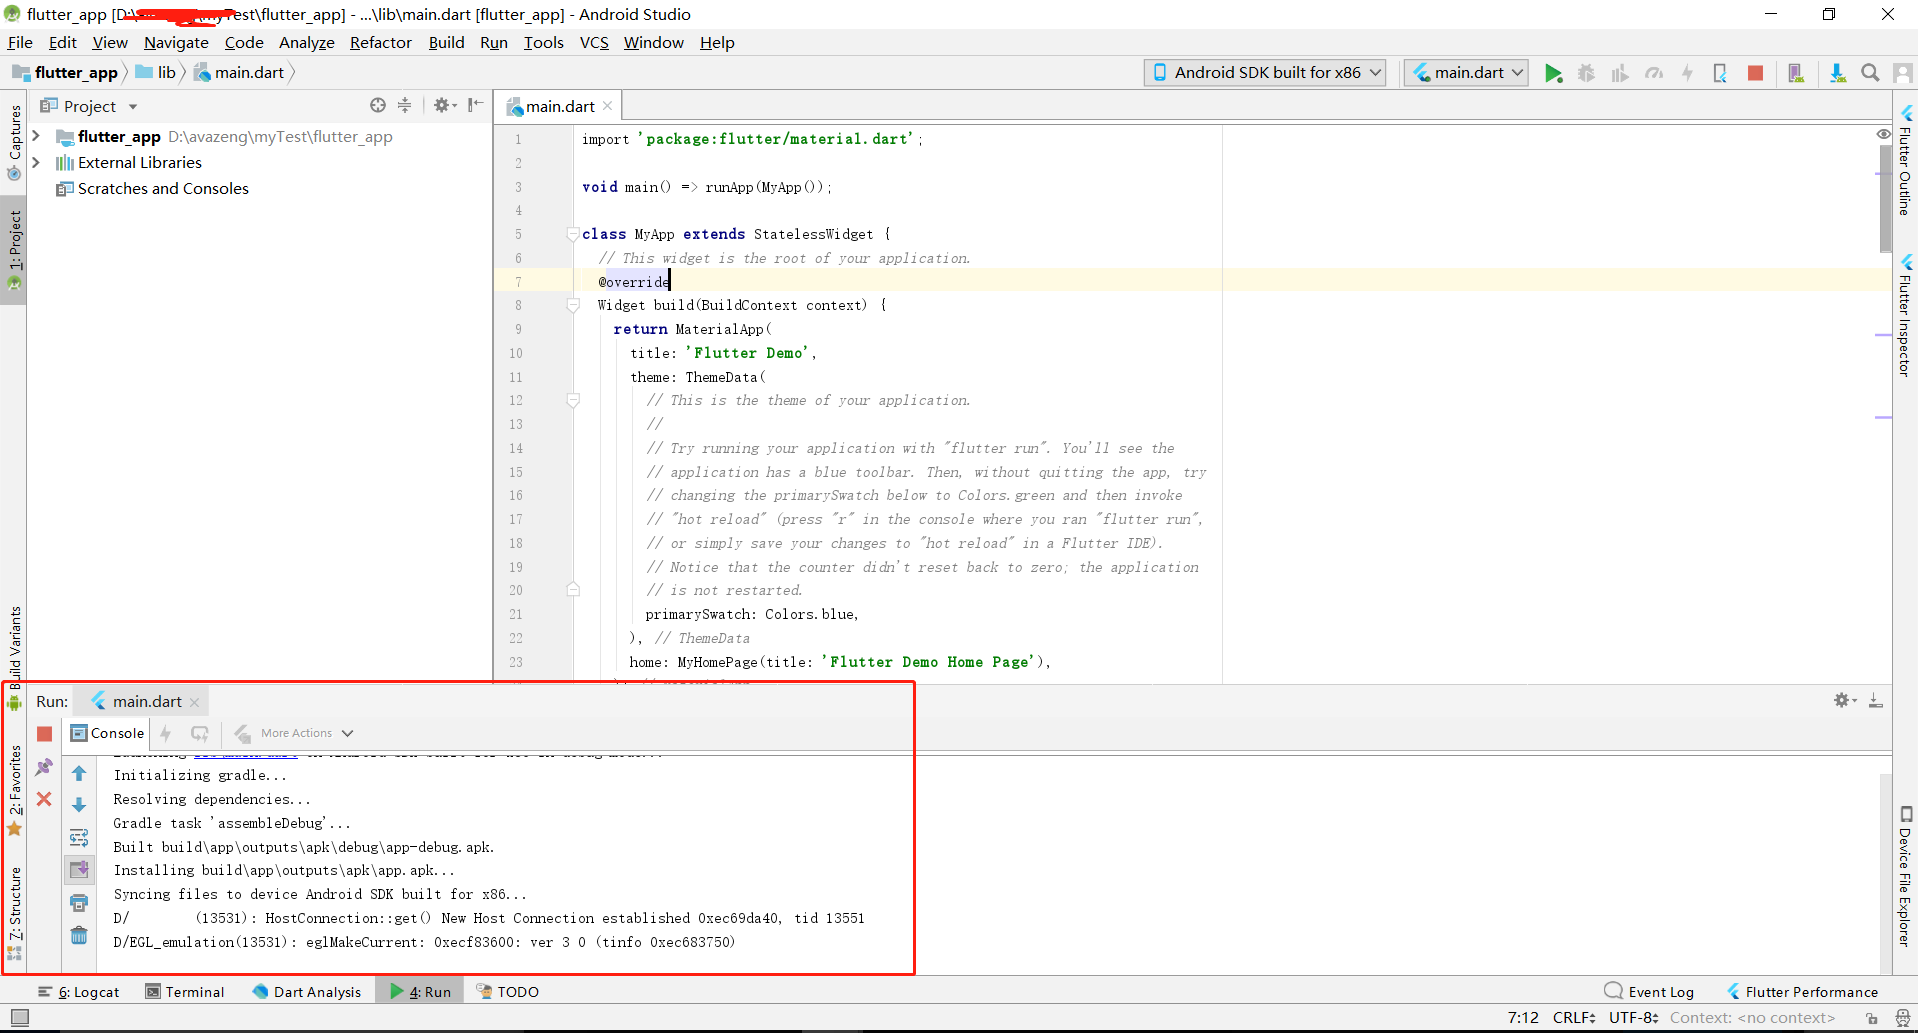
Task: Collapse all in Project panel
Action: (404, 105)
